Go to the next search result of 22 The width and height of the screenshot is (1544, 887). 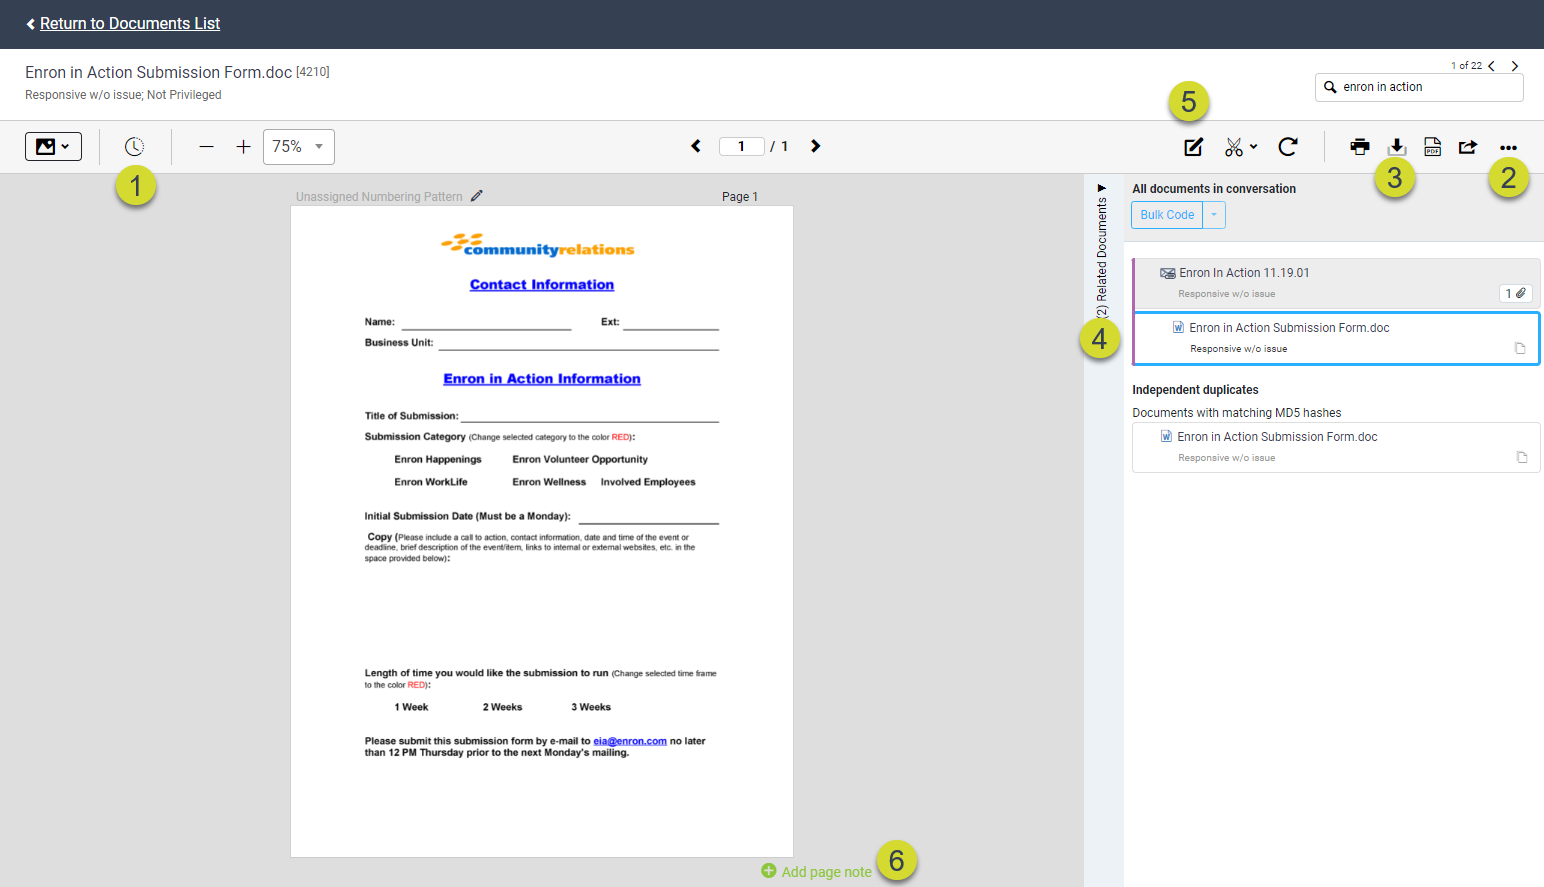[x=1515, y=66]
